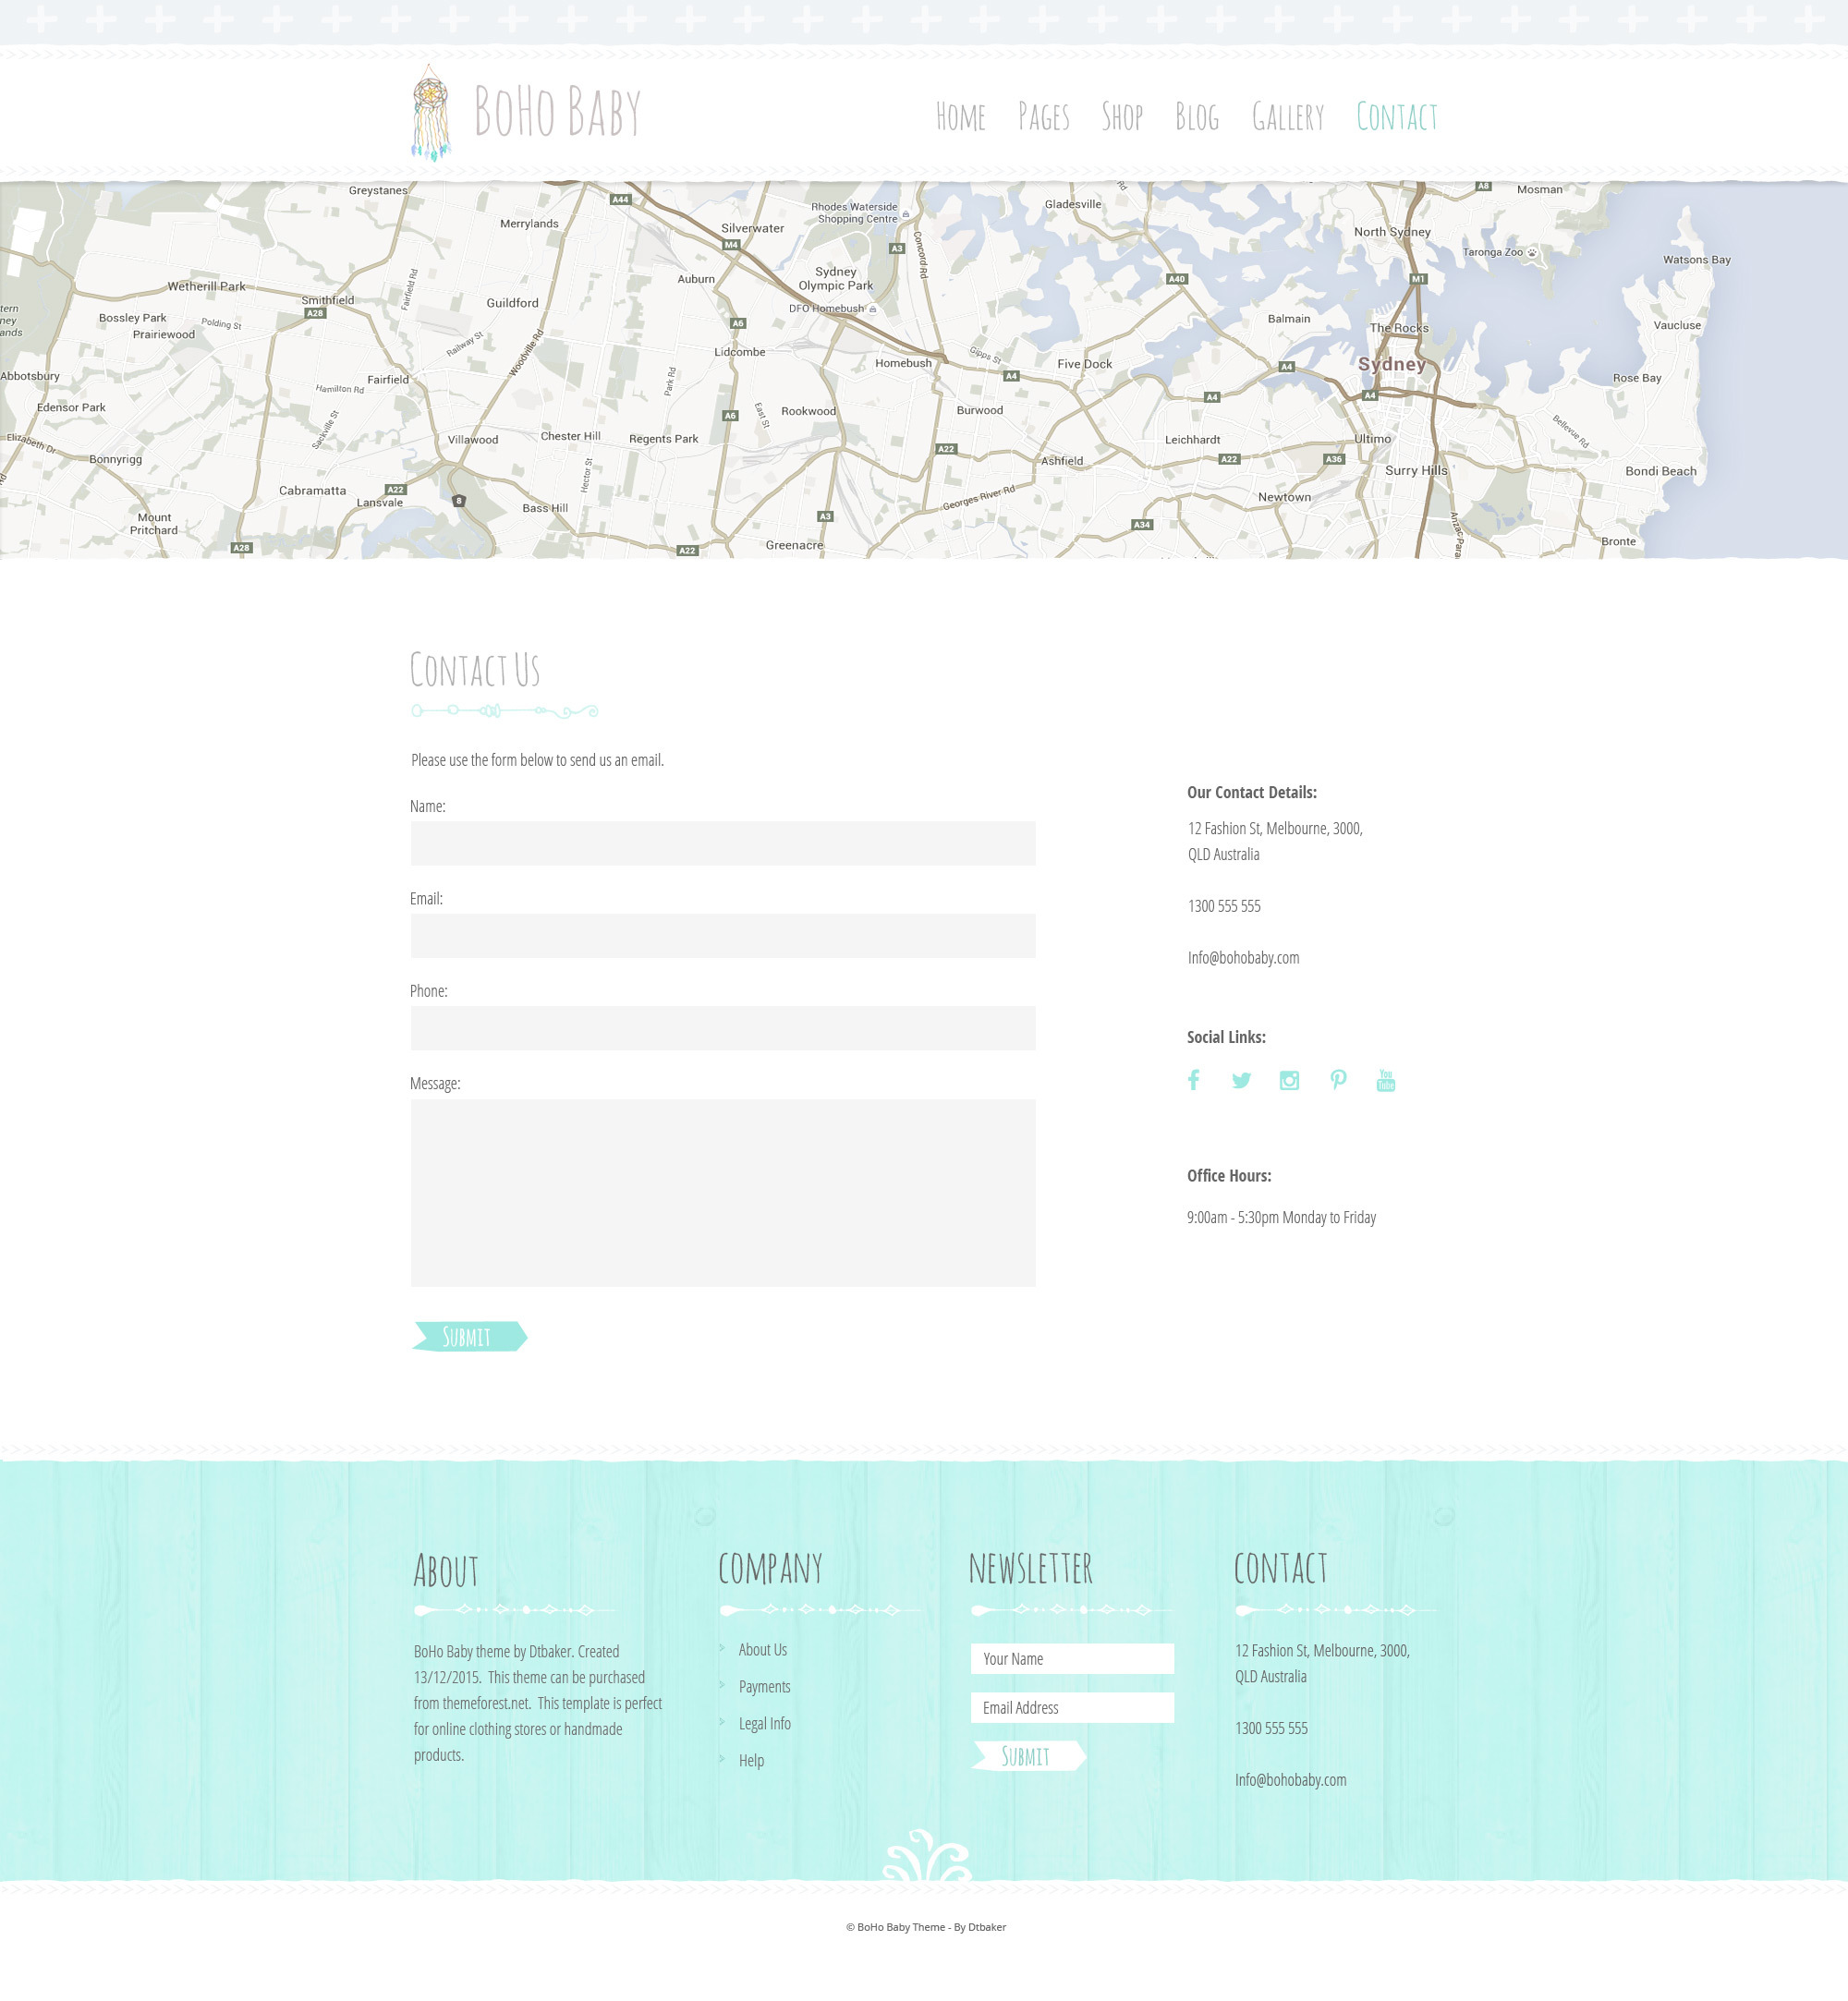1848x2001 pixels.
Task: Submit the contact form
Action: point(468,1336)
